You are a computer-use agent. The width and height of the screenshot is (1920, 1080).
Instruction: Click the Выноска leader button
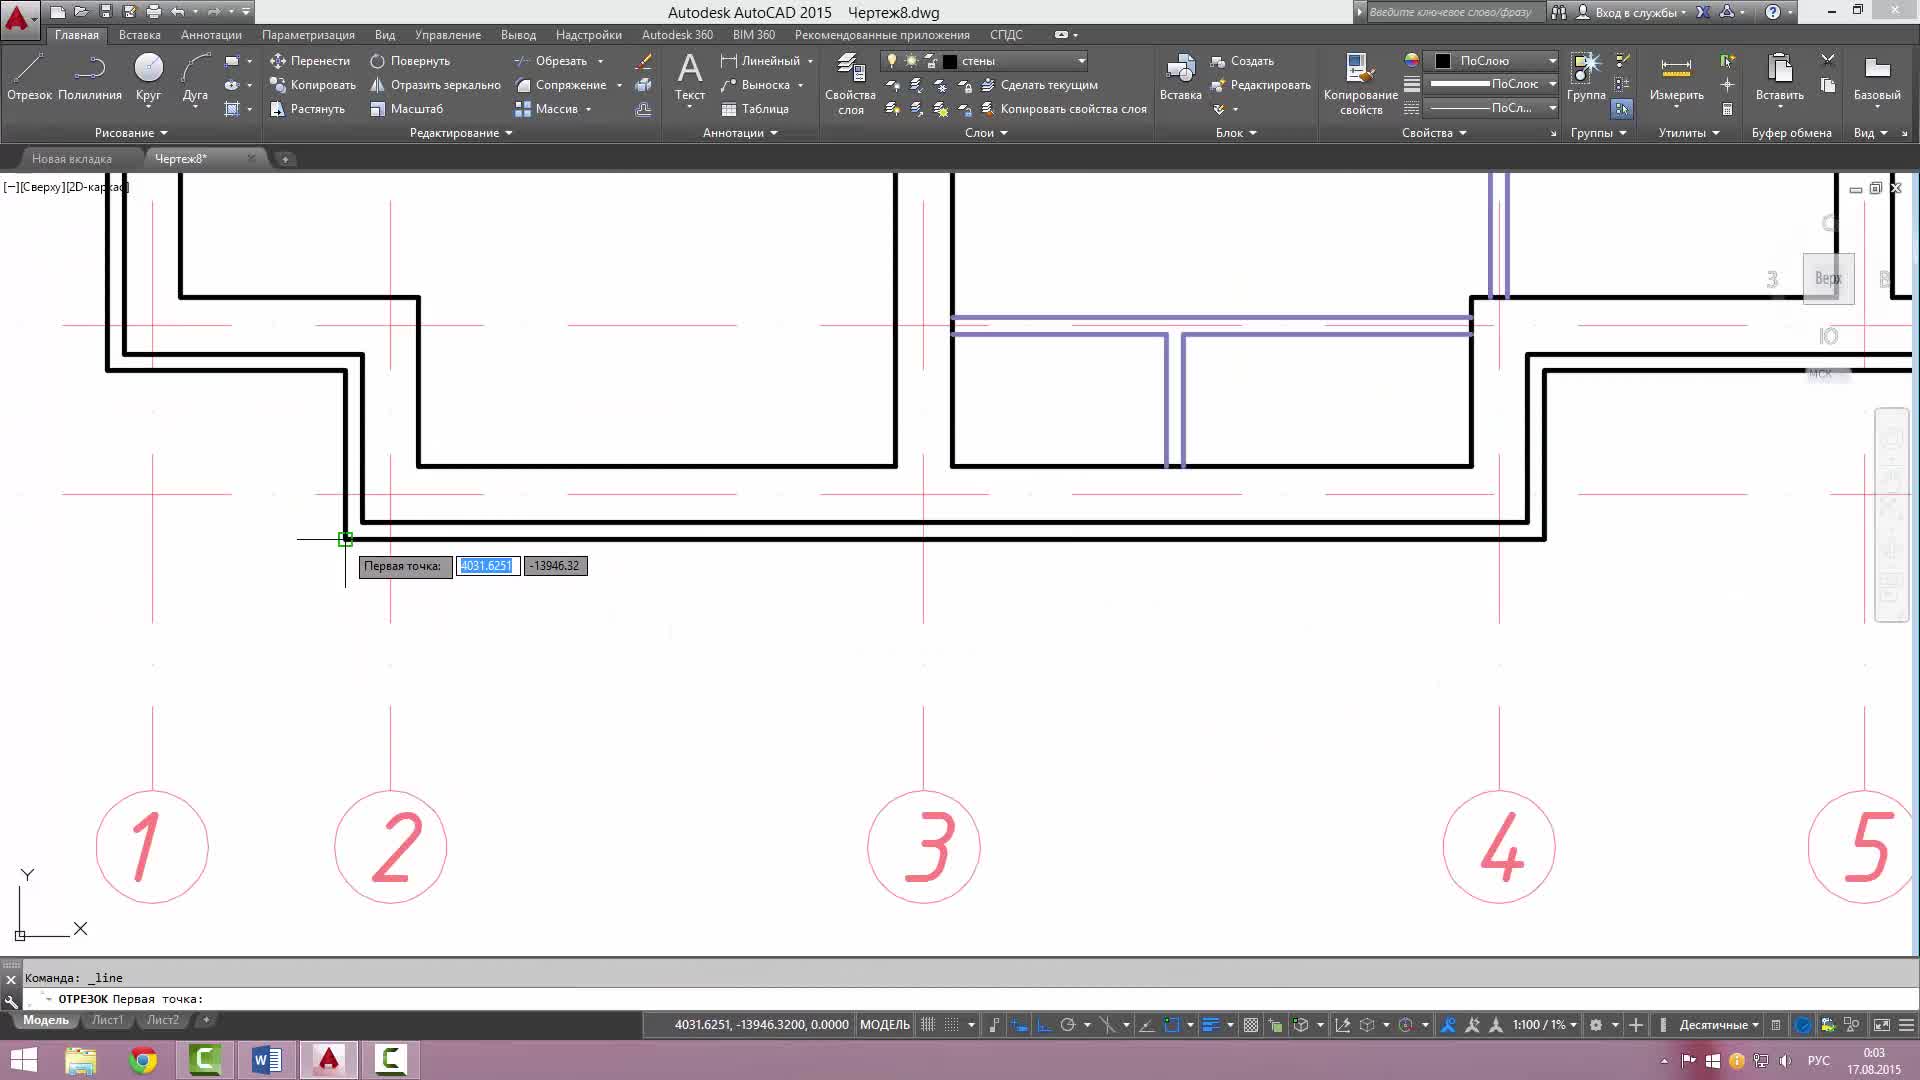[x=756, y=85]
